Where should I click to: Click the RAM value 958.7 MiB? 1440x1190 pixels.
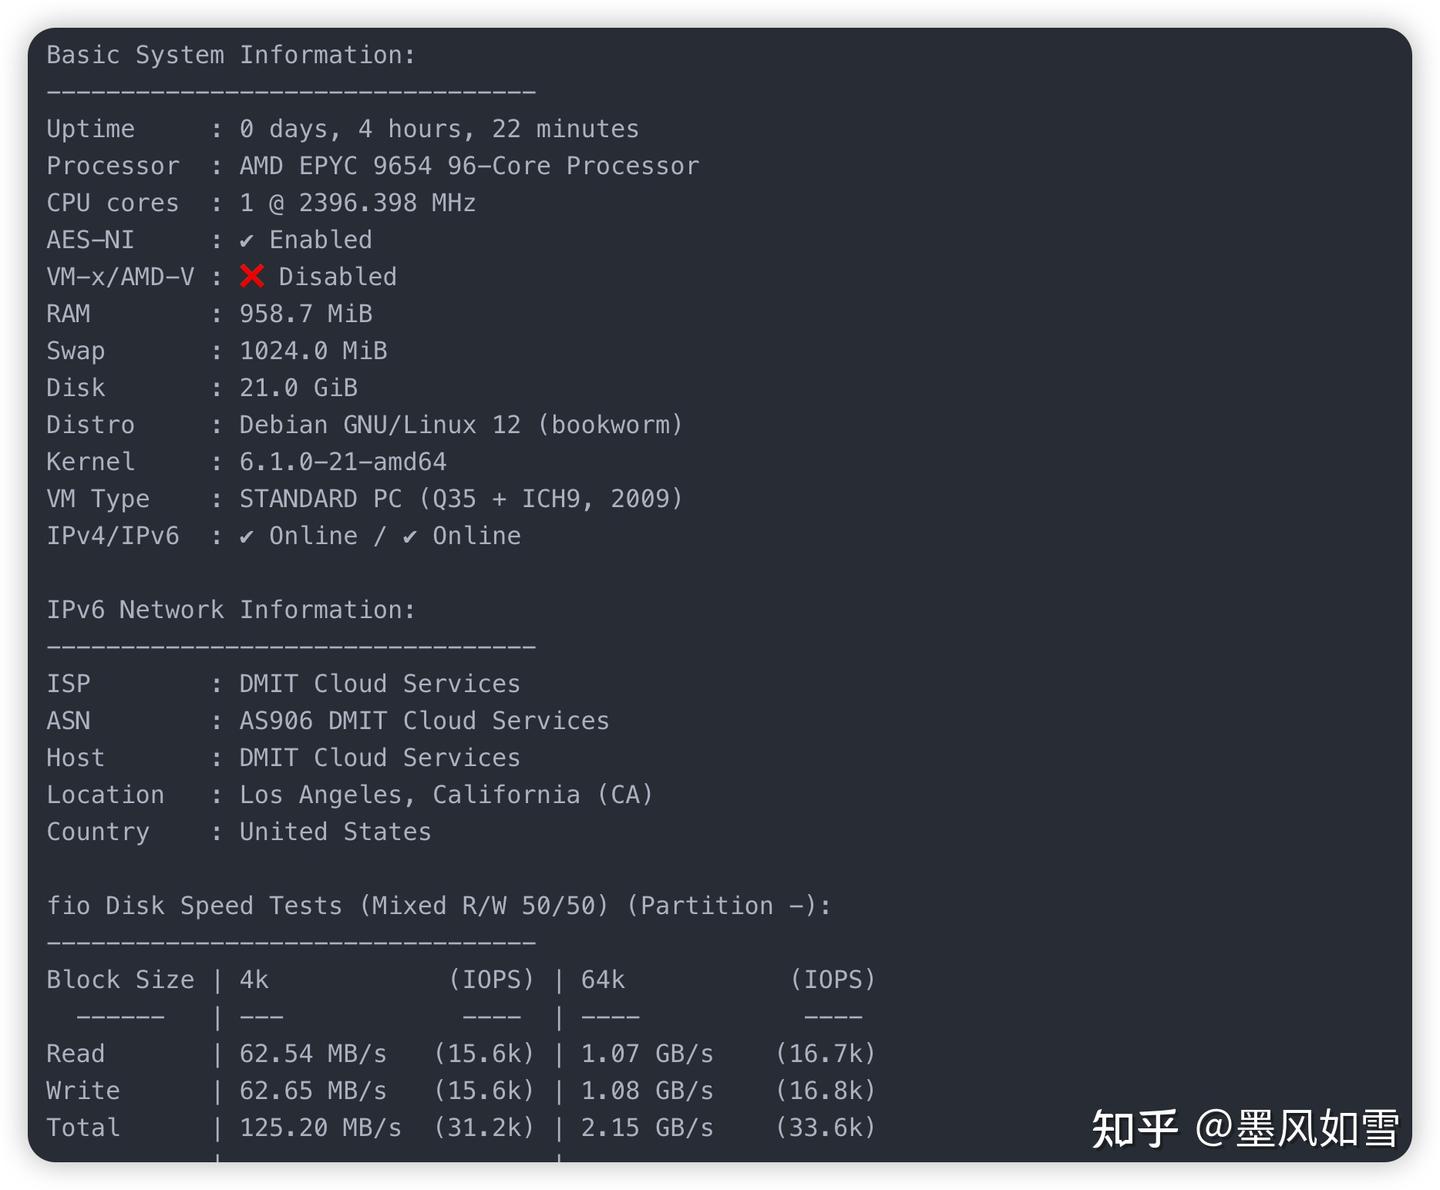[x=306, y=314]
